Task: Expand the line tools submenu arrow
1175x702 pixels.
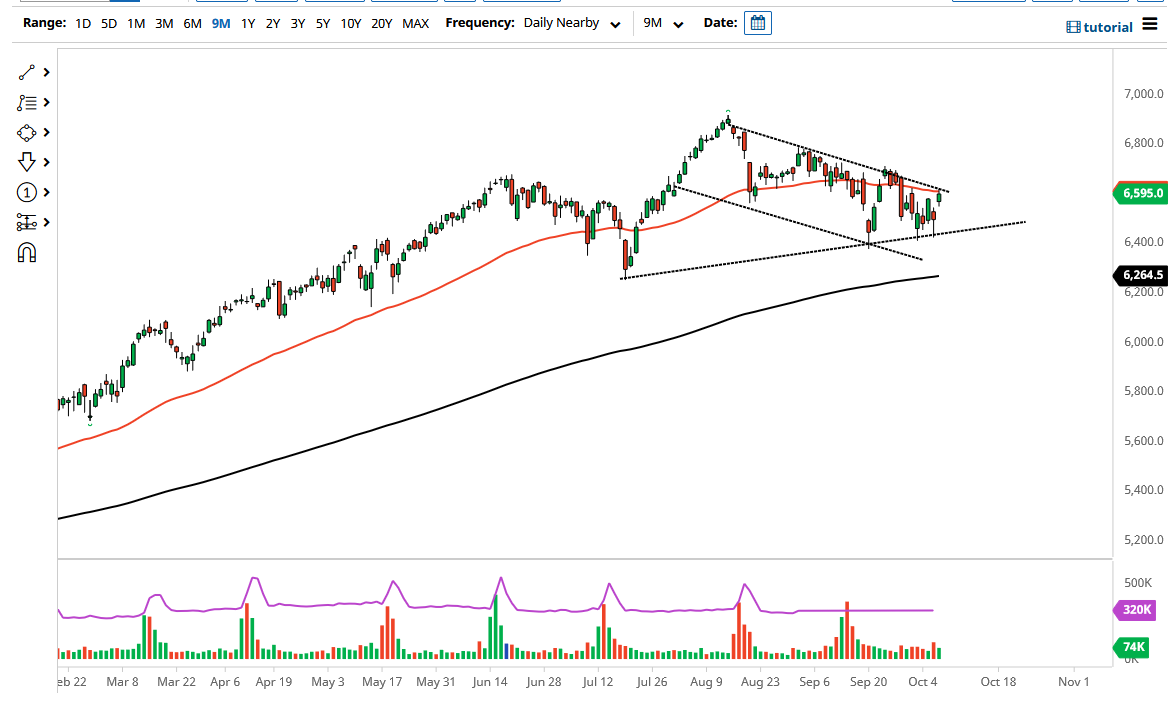Action: [46, 73]
